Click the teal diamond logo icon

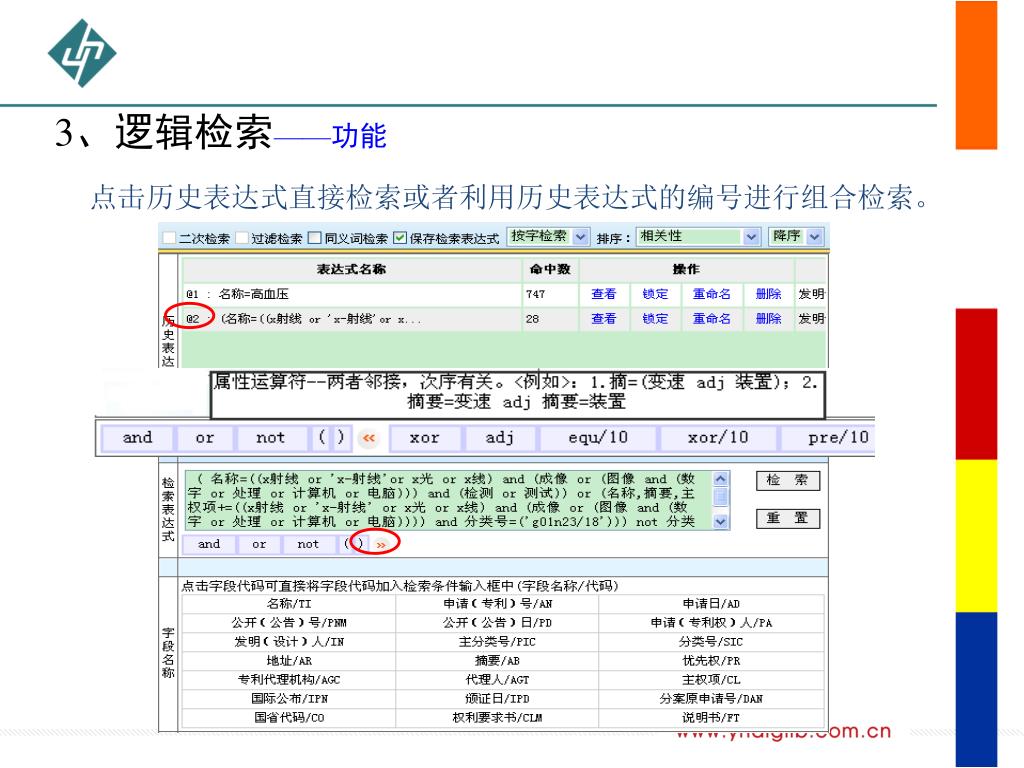click(x=82, y=53)
